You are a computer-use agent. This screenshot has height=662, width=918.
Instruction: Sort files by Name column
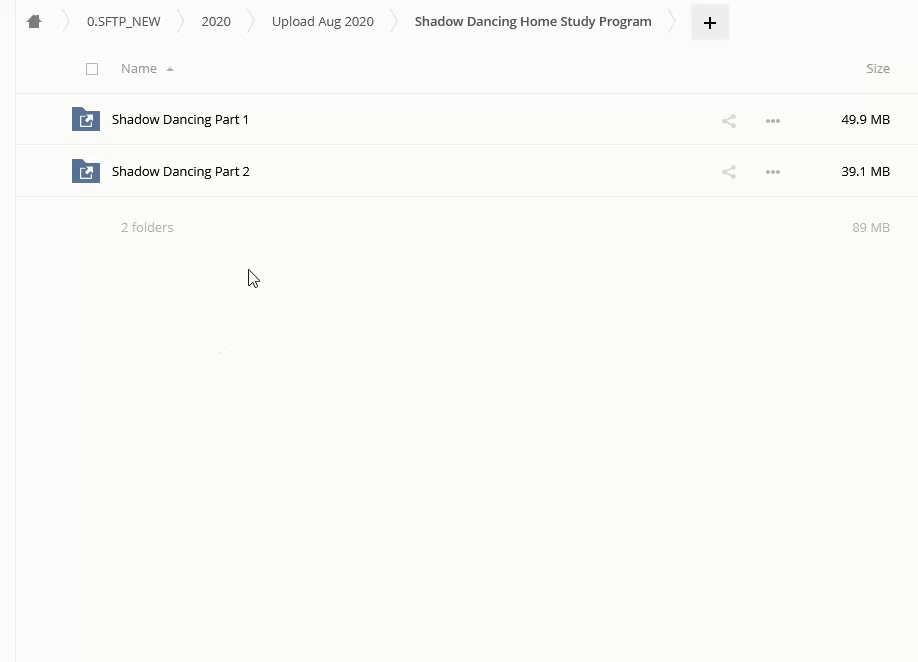139,69
